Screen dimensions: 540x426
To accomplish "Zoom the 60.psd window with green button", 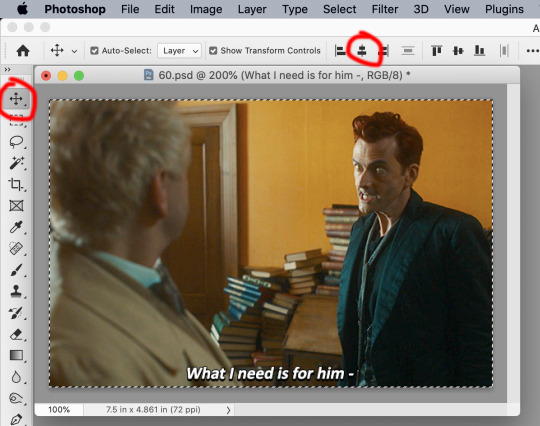I will 79,75.
